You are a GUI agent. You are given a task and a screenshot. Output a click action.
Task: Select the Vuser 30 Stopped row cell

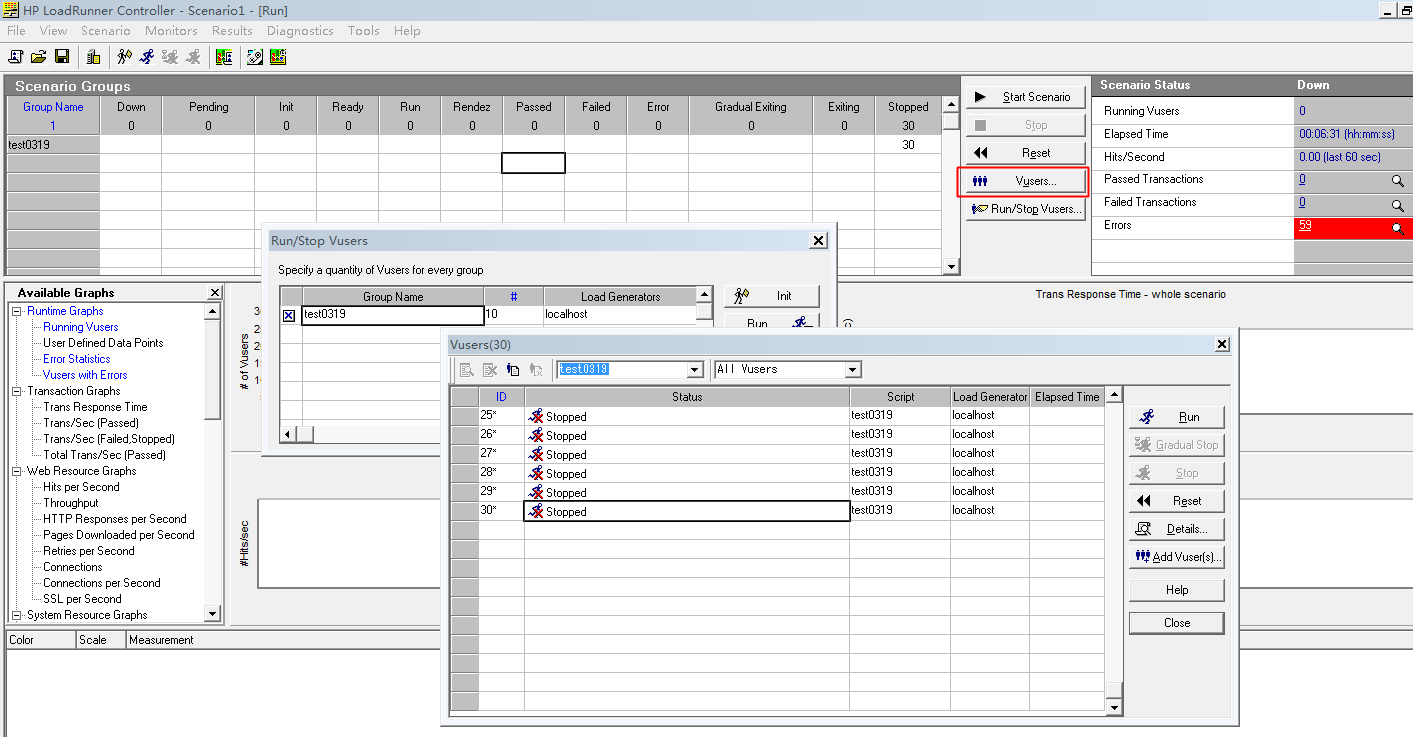tap(687, 511)
